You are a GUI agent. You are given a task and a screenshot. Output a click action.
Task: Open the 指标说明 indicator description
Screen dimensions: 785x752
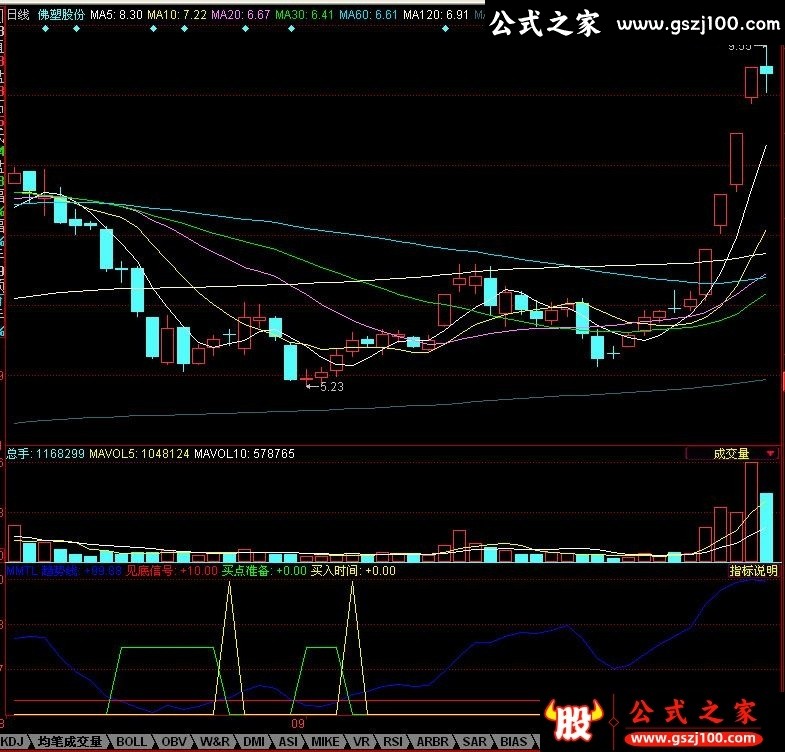[x=753, y=570]
